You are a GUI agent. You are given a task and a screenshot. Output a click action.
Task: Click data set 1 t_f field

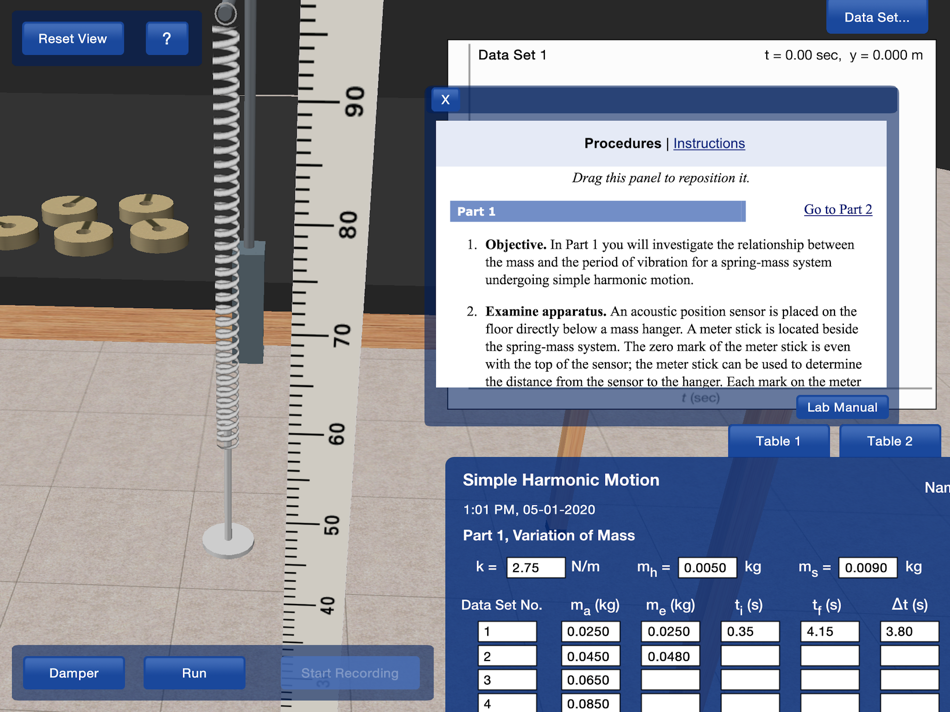point(829,631)
